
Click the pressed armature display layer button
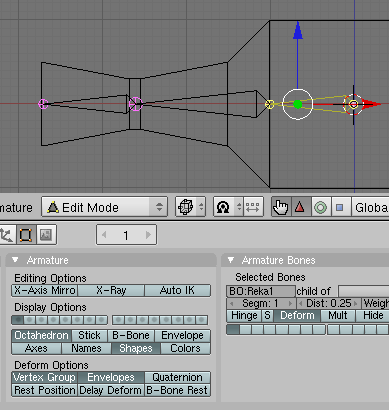click(x=18, y=320)
